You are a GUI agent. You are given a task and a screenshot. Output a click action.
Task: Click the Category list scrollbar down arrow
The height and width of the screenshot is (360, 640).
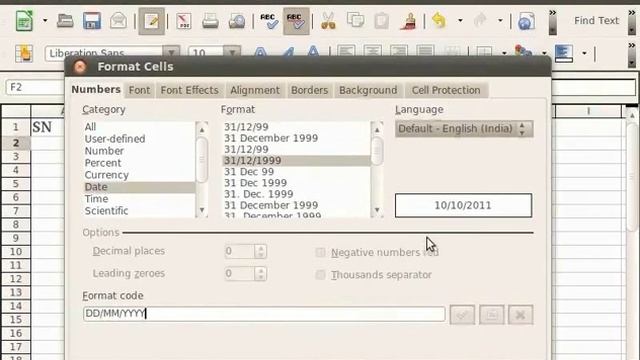(202, 210)
